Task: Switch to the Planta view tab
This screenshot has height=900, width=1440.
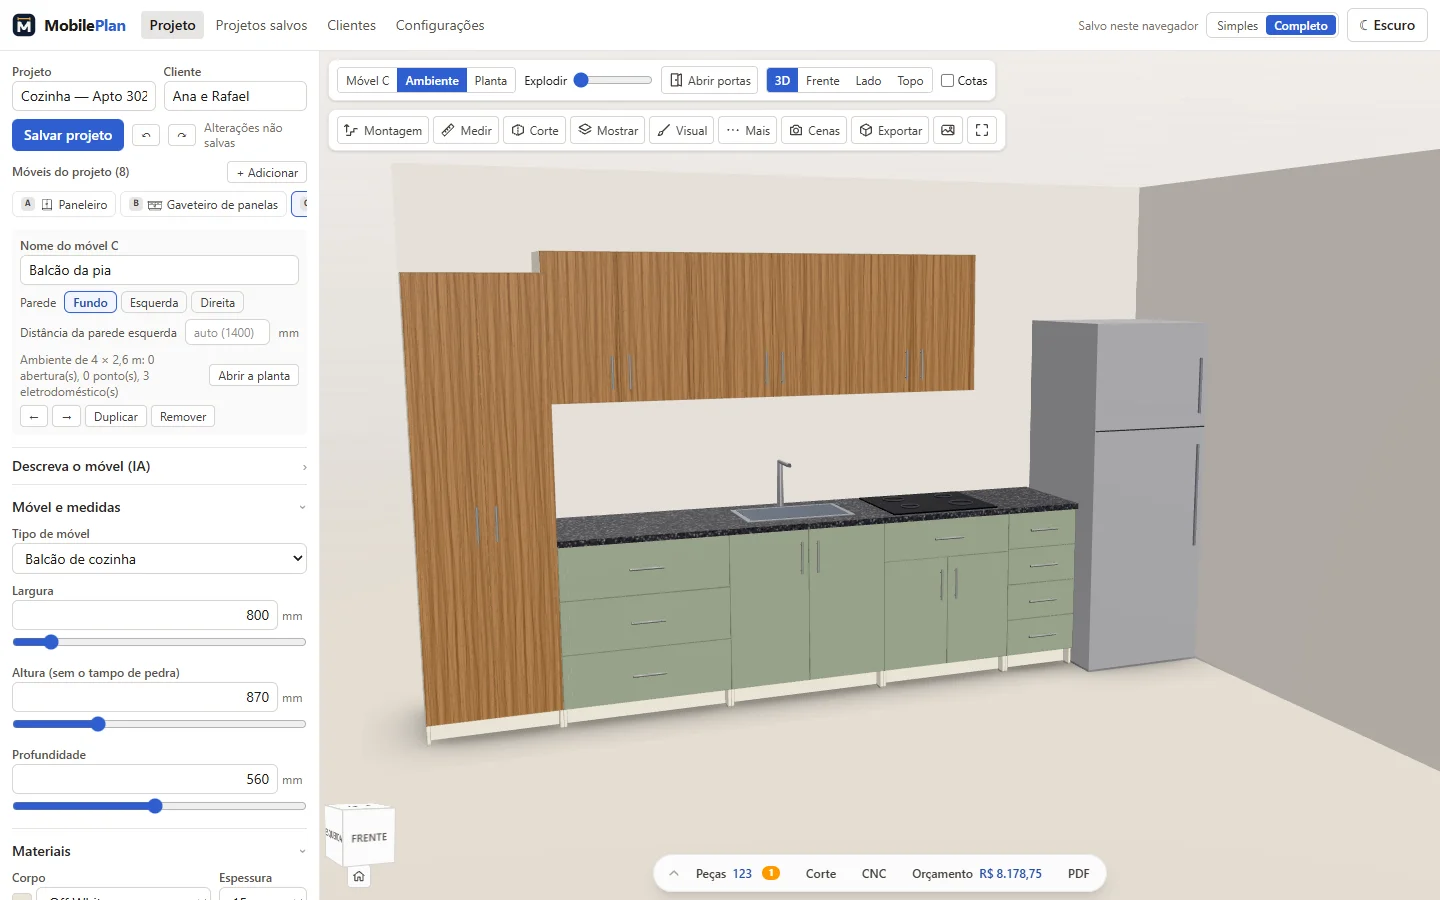Action: [490, 80]
